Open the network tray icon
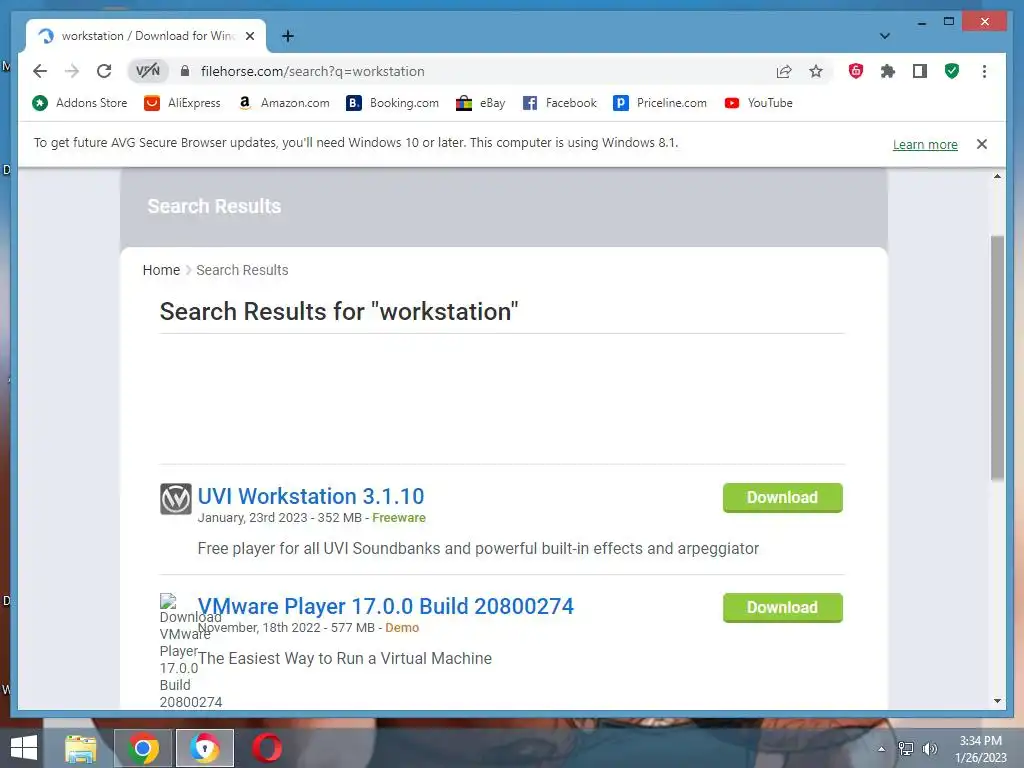The height and width of the screenshot is (768, 1024). click(906, 749)
